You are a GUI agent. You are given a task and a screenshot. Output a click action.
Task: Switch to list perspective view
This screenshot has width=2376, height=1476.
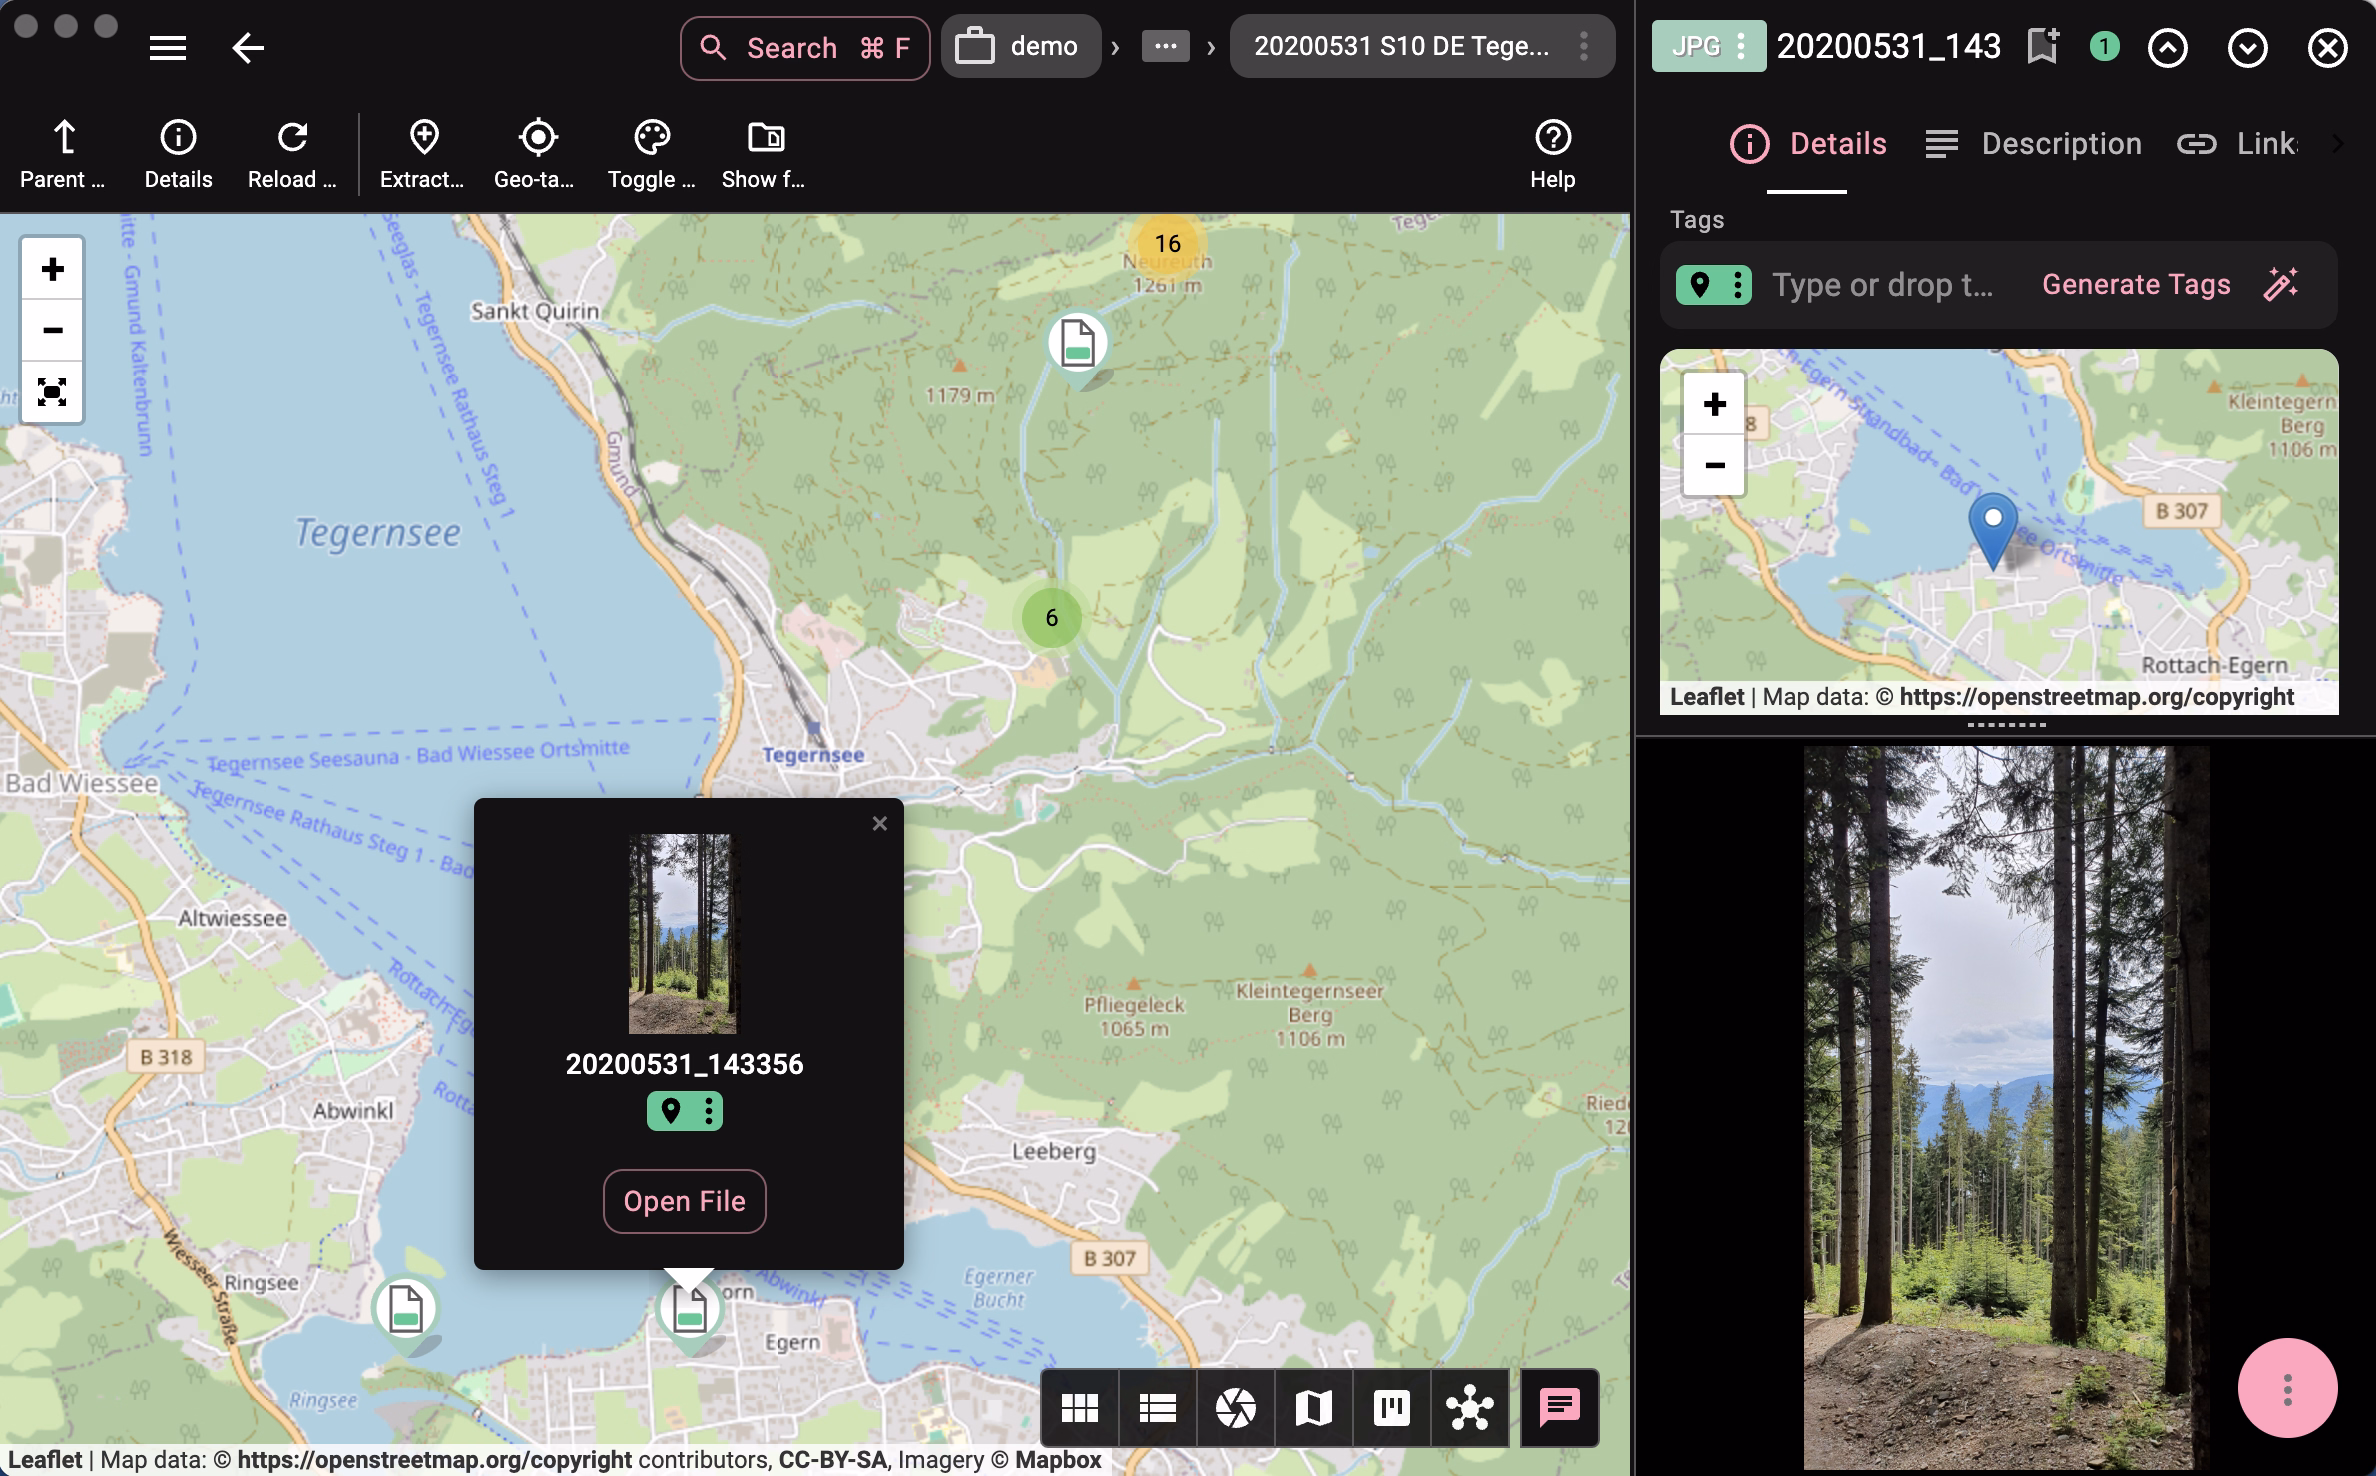pos(1157,1408)
